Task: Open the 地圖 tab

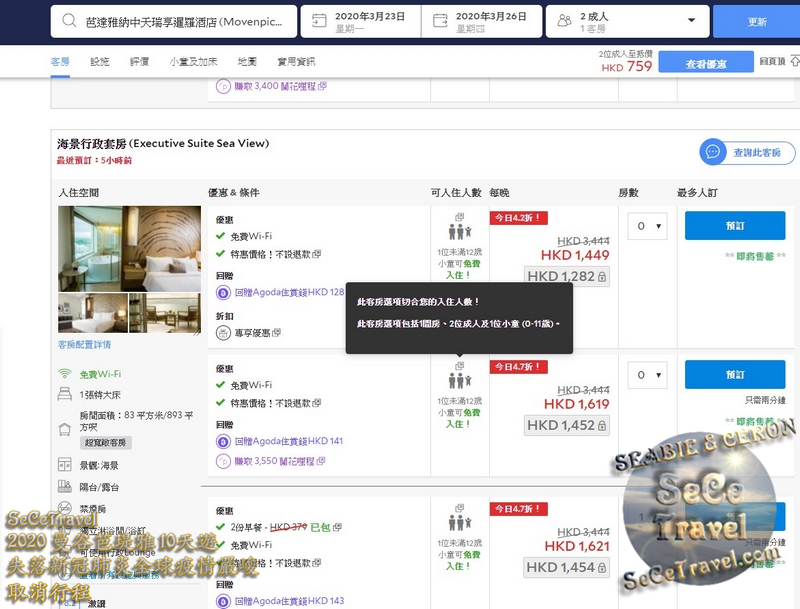Action: point(247,62)
